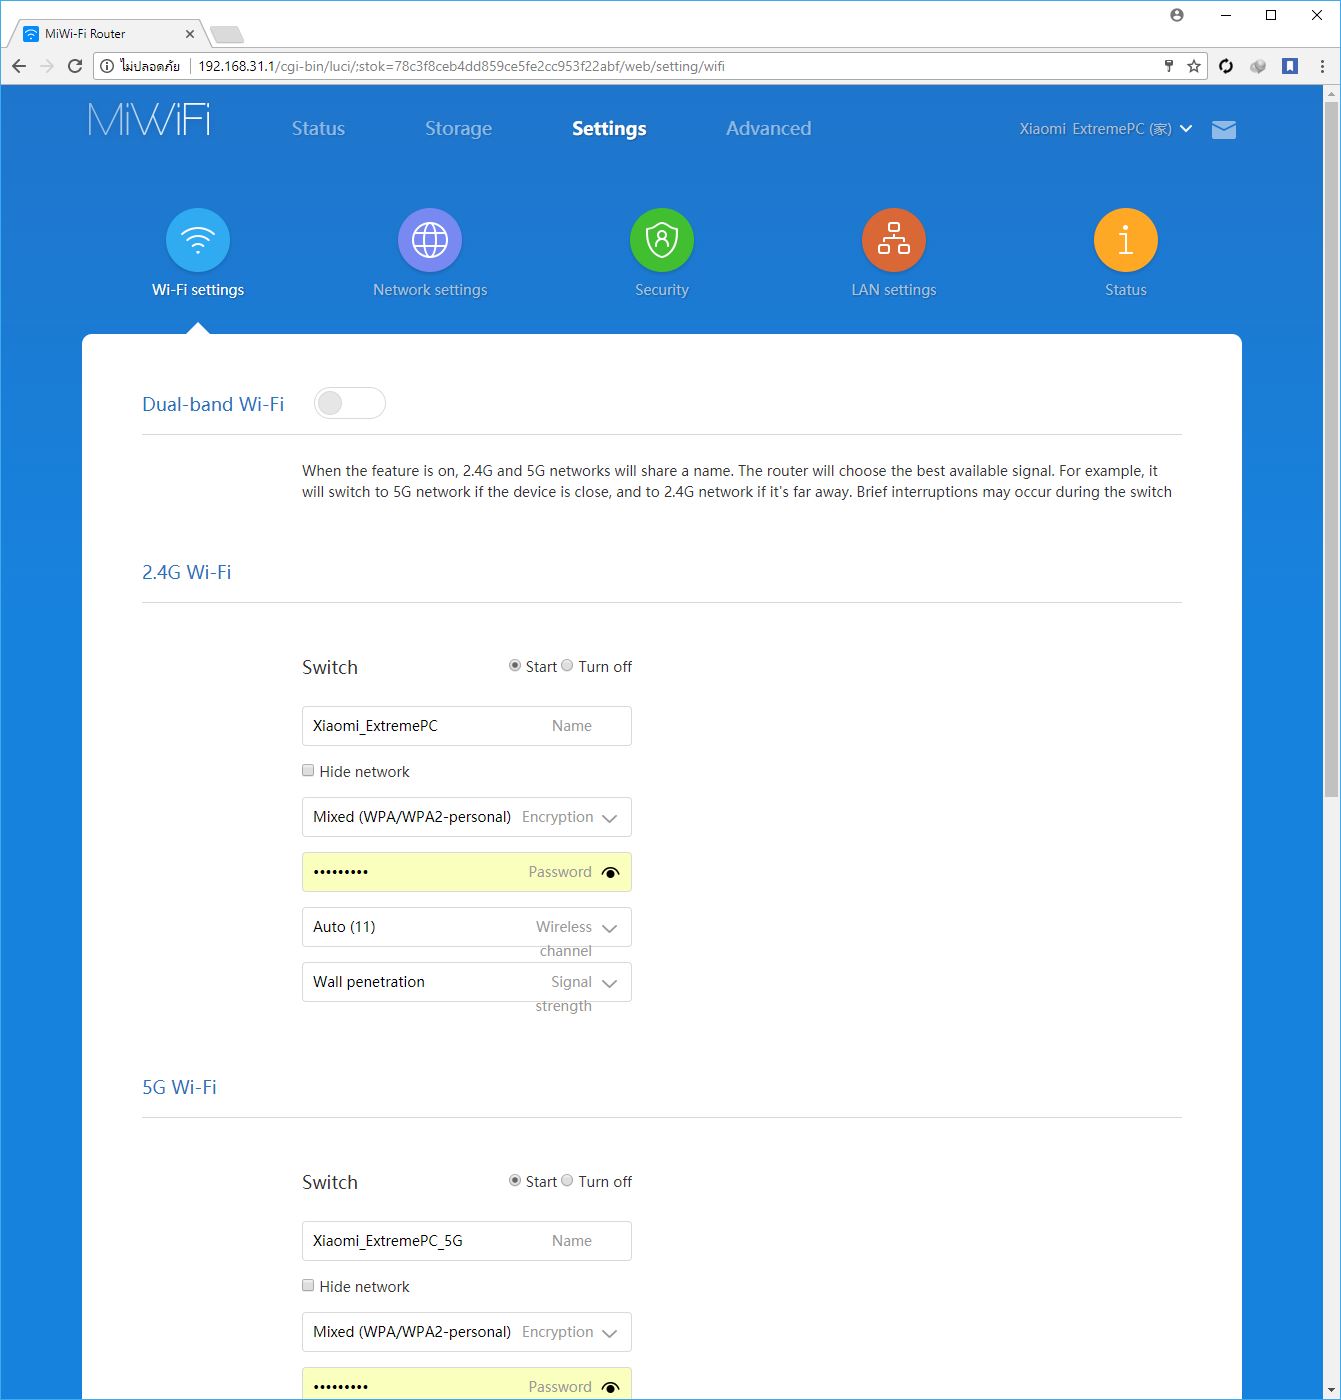Switch to the Advanced tab
Image resolution: width=1341 pixels, height=1400 pixels.
click(x=768, y=128)
